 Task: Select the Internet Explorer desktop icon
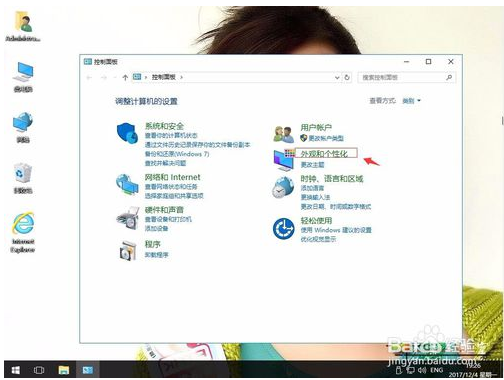(23, 232)
